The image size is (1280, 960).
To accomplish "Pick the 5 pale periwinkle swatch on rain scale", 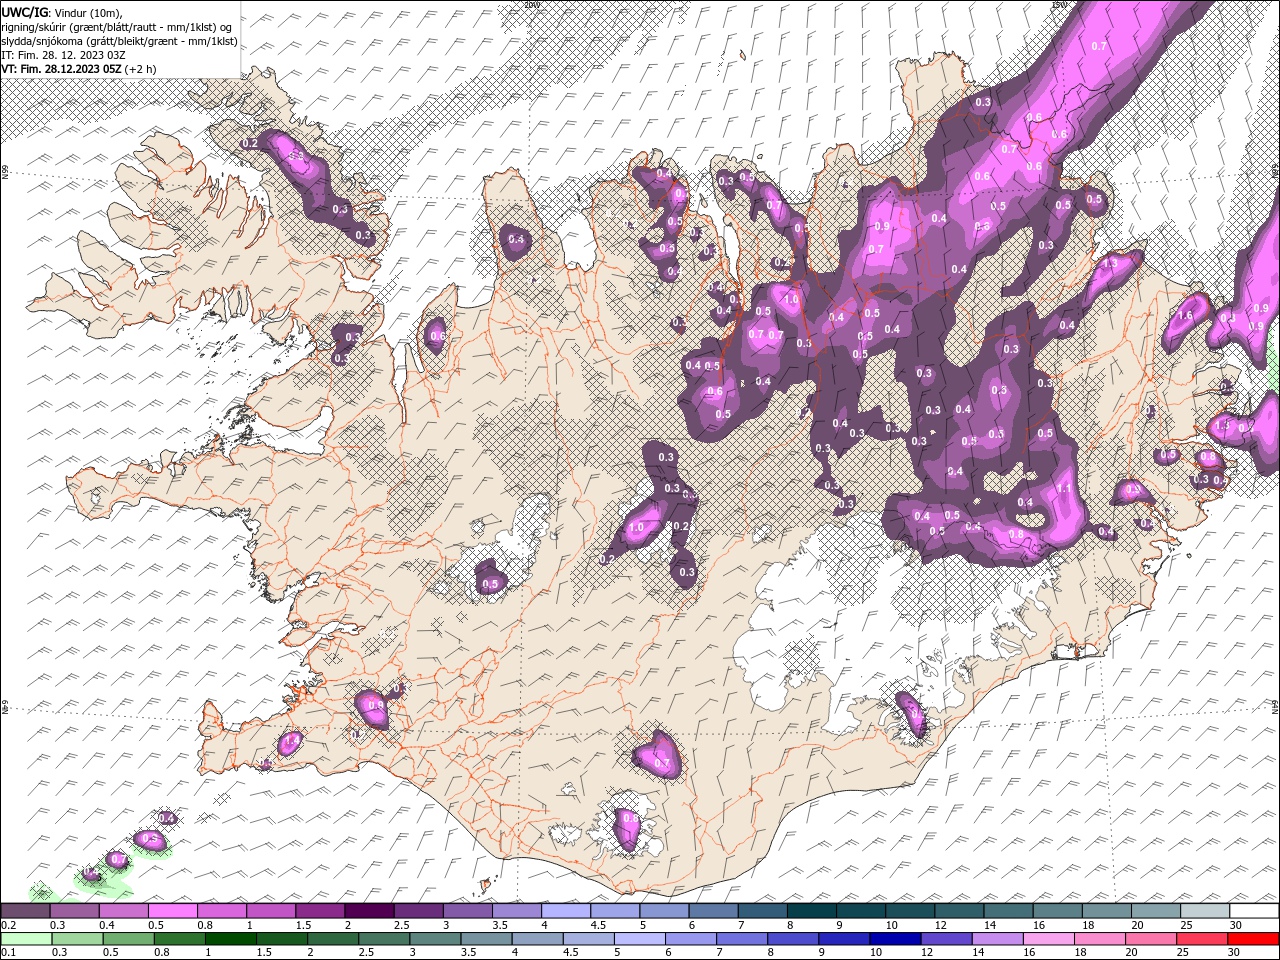I will [639, 939].
